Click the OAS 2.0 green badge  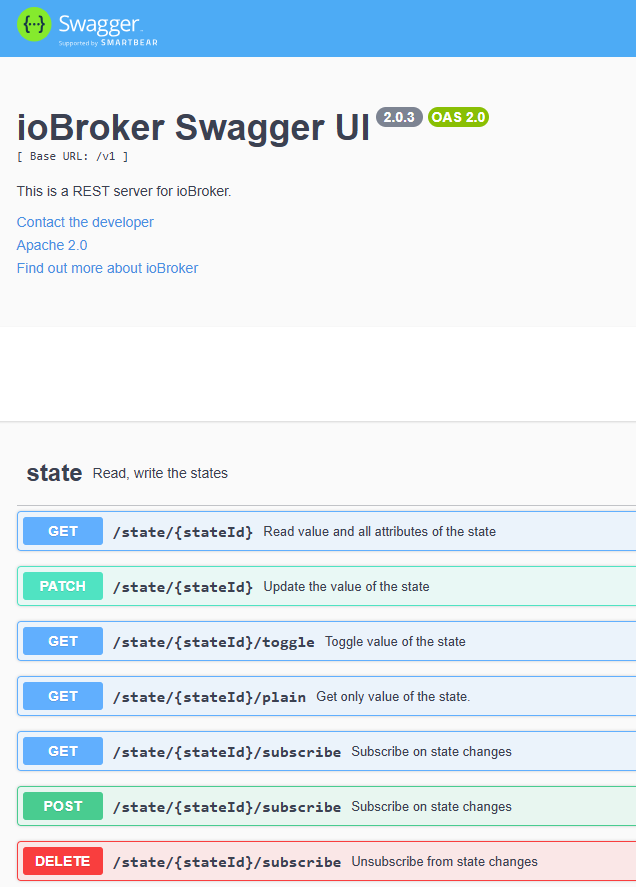[x=458, y=117]
